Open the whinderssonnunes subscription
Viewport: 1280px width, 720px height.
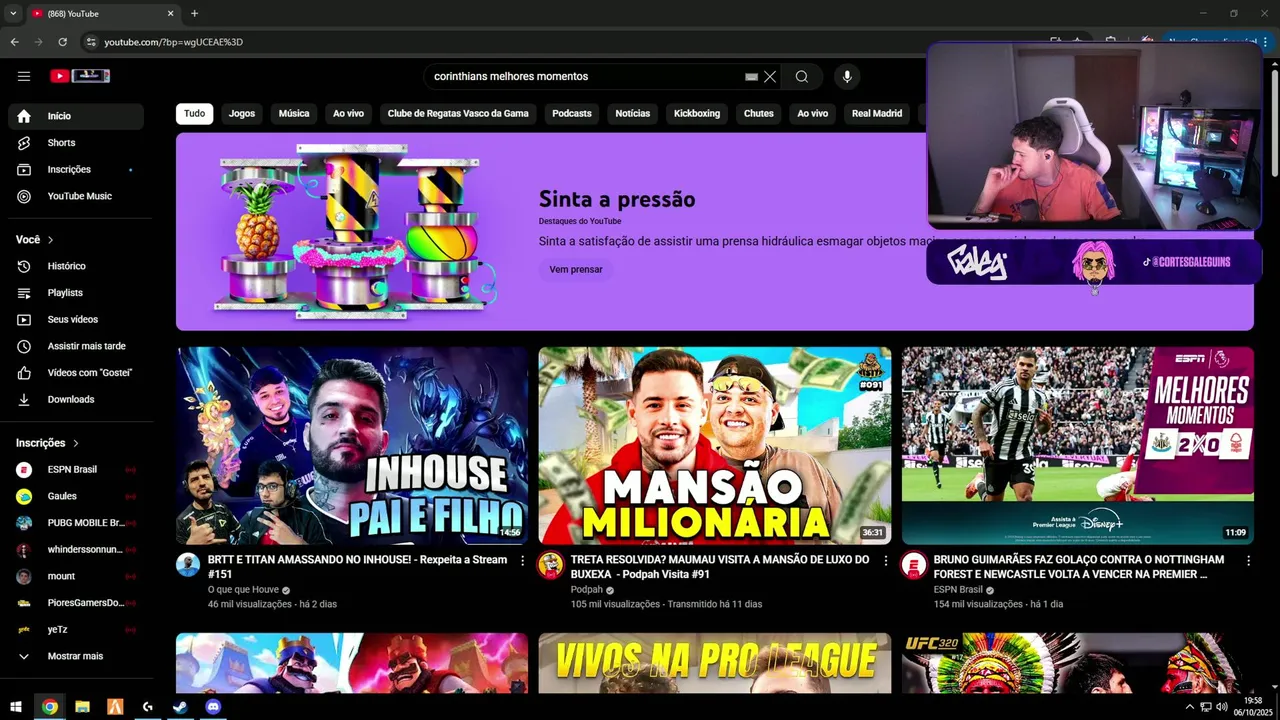(x=76, y=549)
